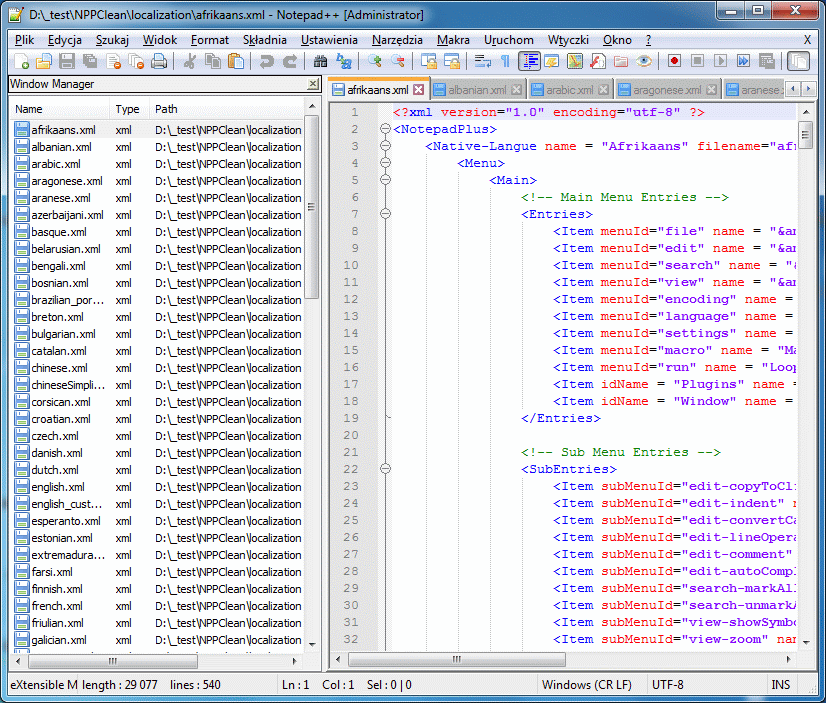This screenshot has height=703, width=826.
Task: Start macro recording with the red record icon
Action: pos(674,62)
